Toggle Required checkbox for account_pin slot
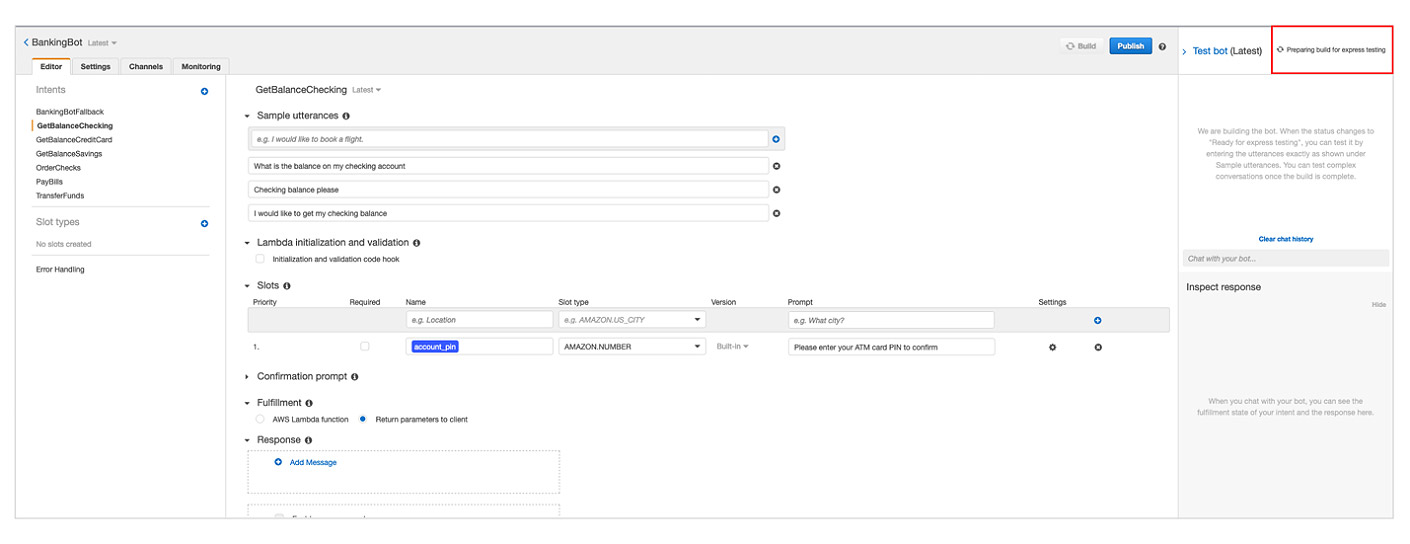This screenshot has height=544, width=1410. (364, 346)
